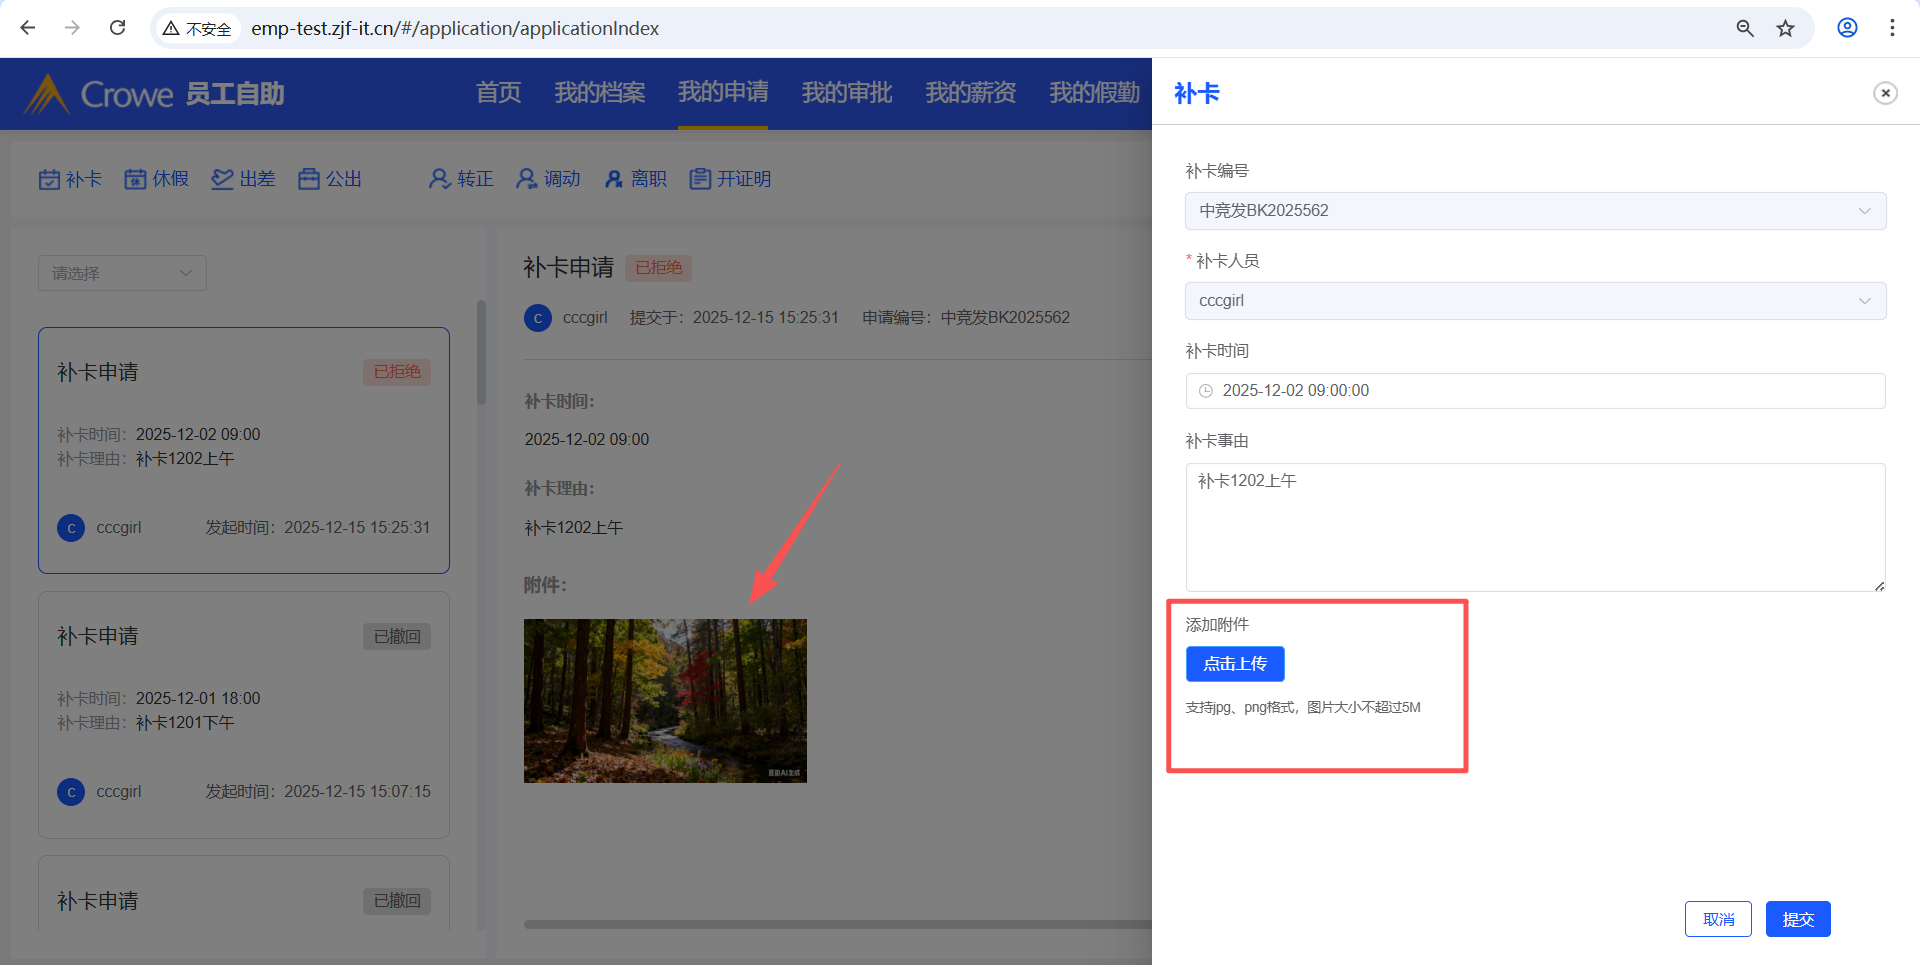Open the 休假 leave request icon
1920x965 pixels.
pos(135,179)
